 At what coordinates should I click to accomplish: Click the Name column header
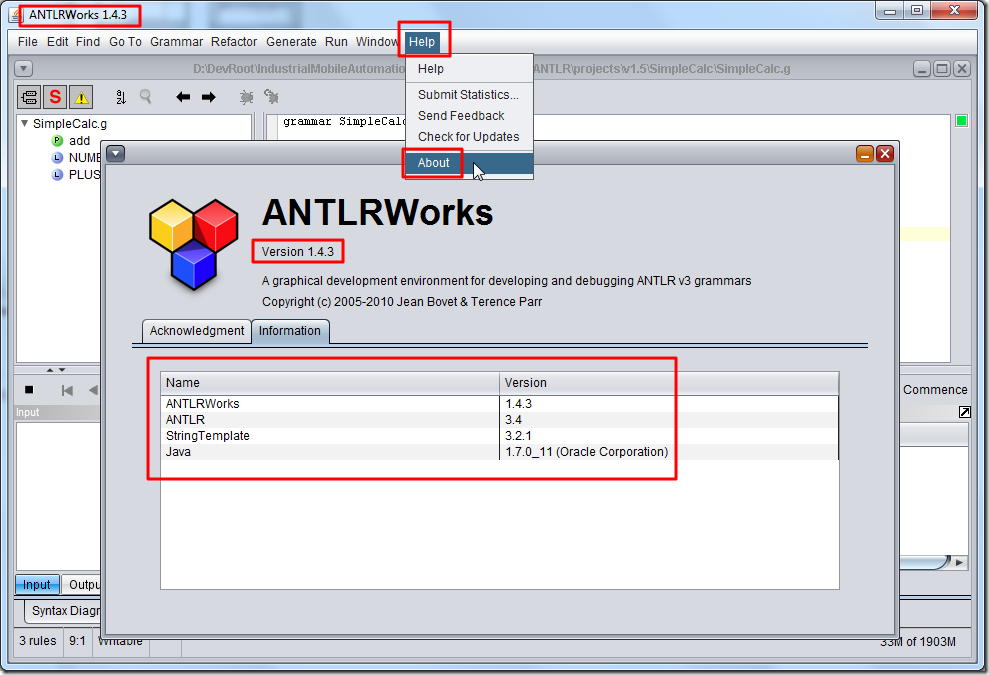click(330, 383)
